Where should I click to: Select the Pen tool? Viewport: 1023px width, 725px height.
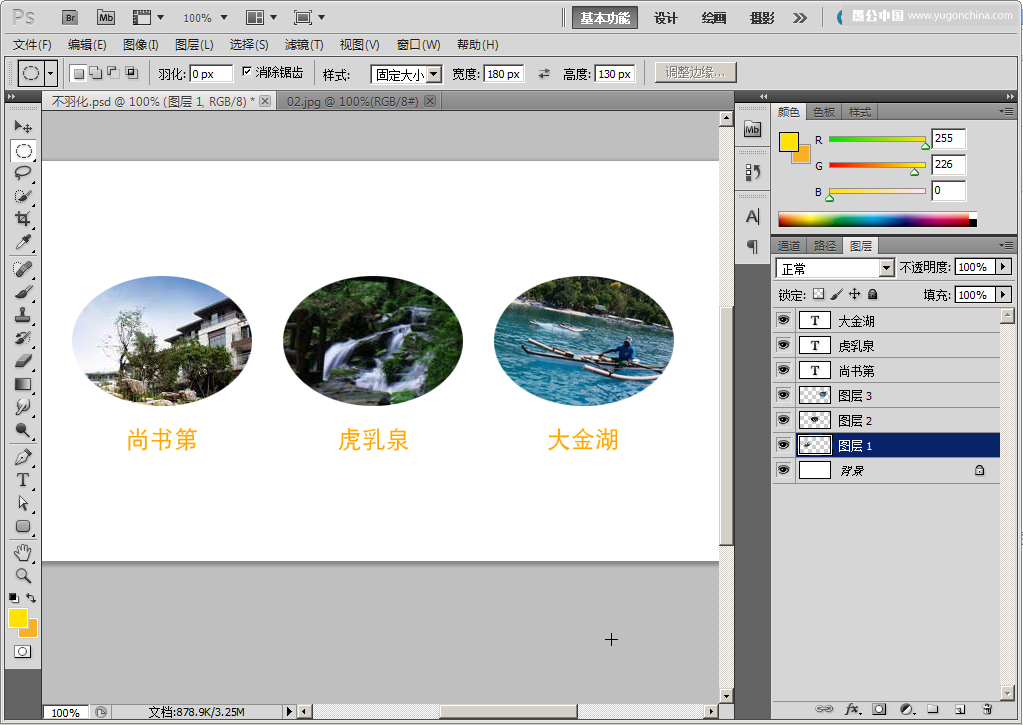(23, 457)
